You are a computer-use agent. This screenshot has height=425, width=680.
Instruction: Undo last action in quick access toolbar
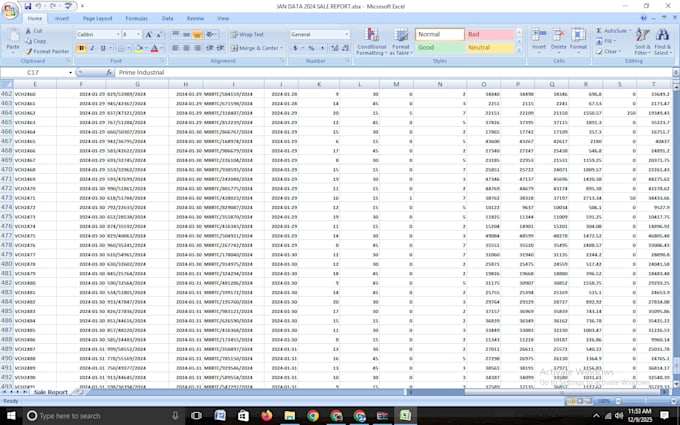pyautogui.click(x=39, y=6)
